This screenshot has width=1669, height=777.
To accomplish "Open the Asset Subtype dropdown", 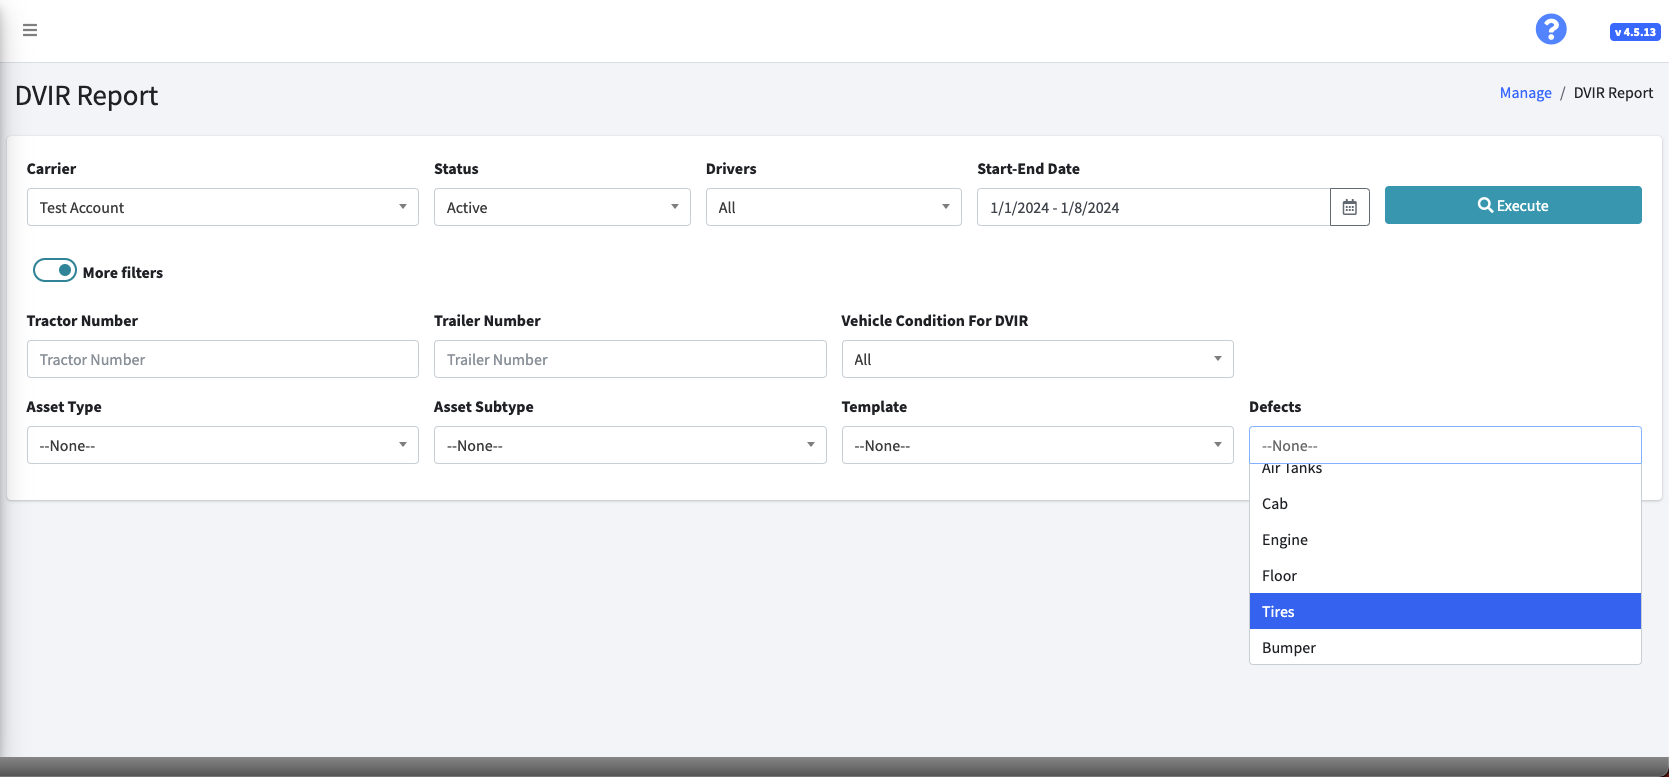I will (x=630, y=445).
